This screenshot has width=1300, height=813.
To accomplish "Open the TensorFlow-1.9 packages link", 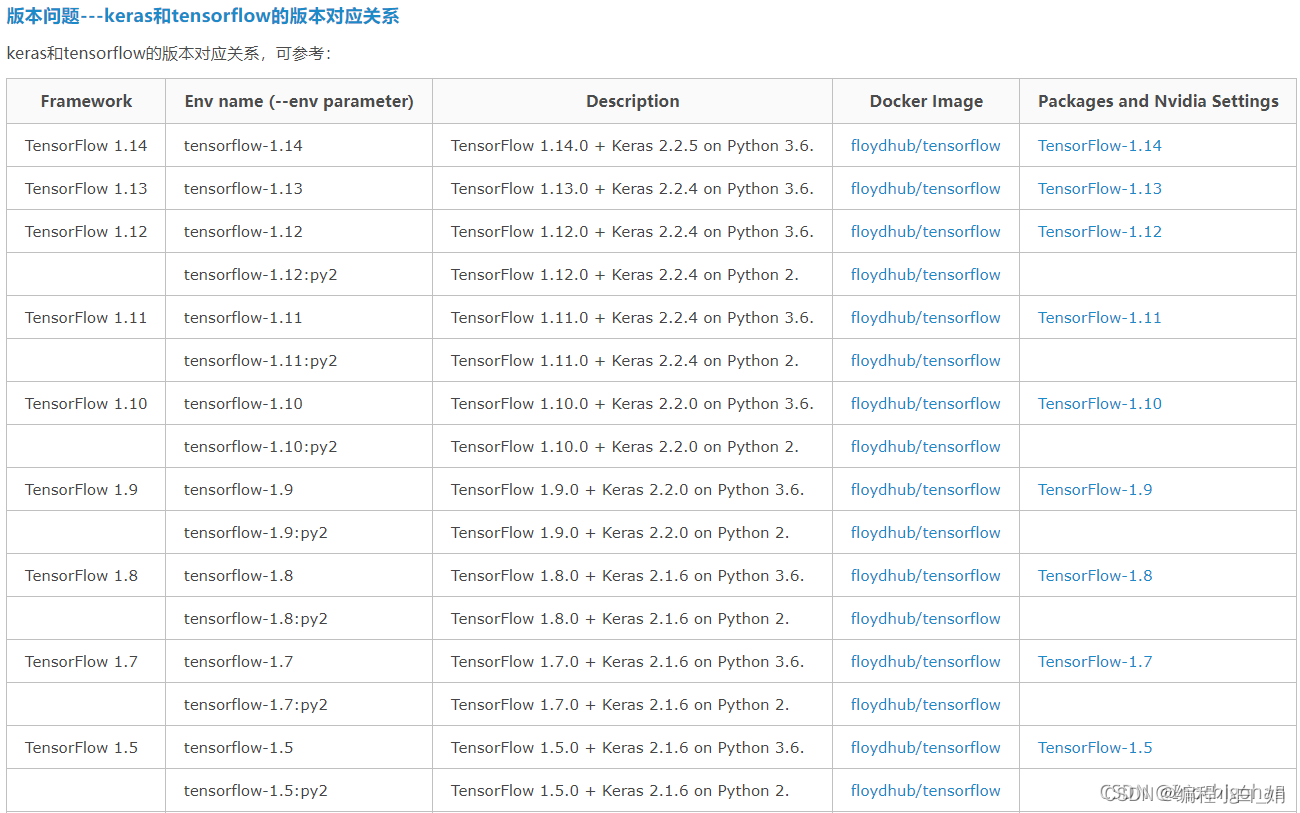I will (1095, 490).
